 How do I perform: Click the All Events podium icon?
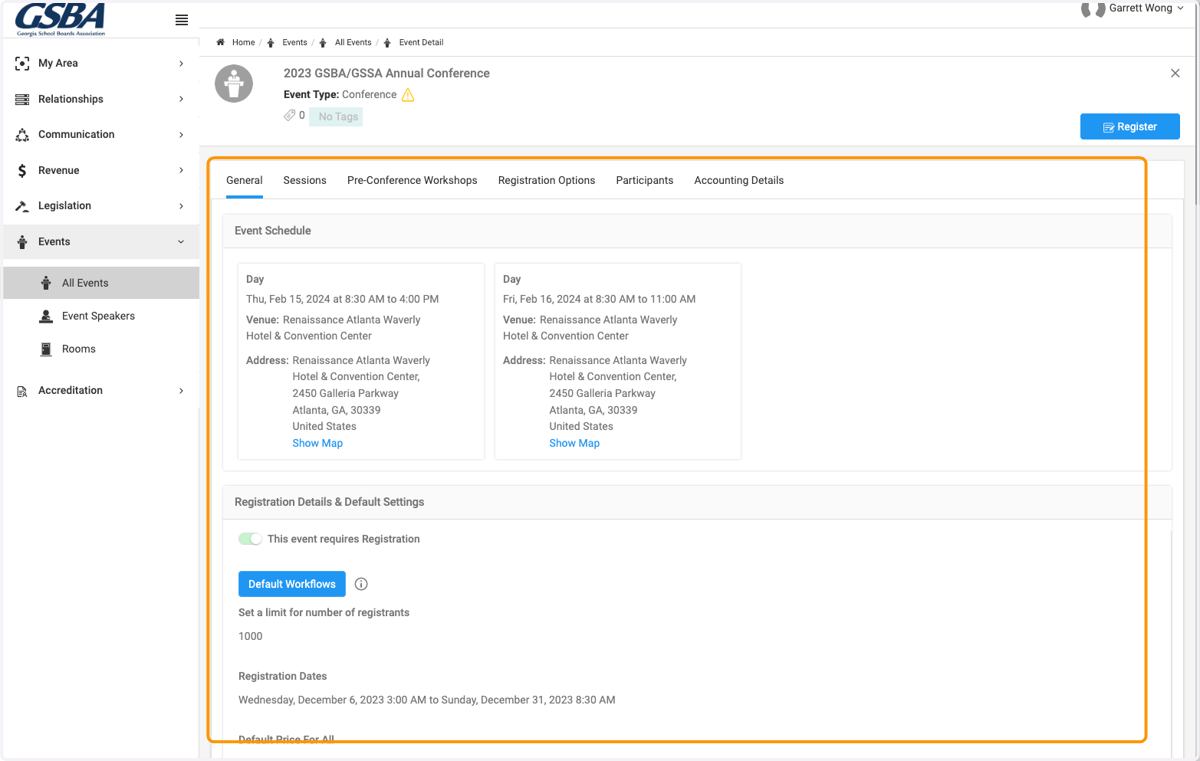pyautogui.click(x=46, y=283)
